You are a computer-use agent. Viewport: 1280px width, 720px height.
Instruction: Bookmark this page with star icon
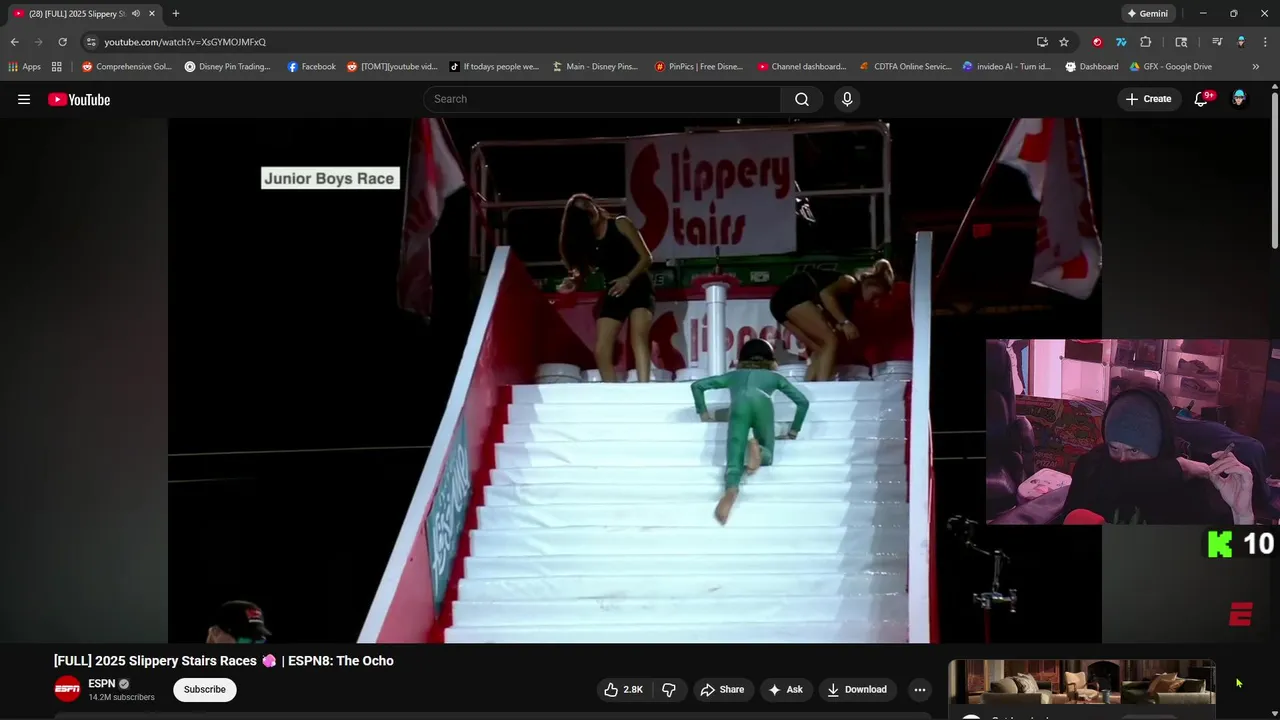[1064, 42]
